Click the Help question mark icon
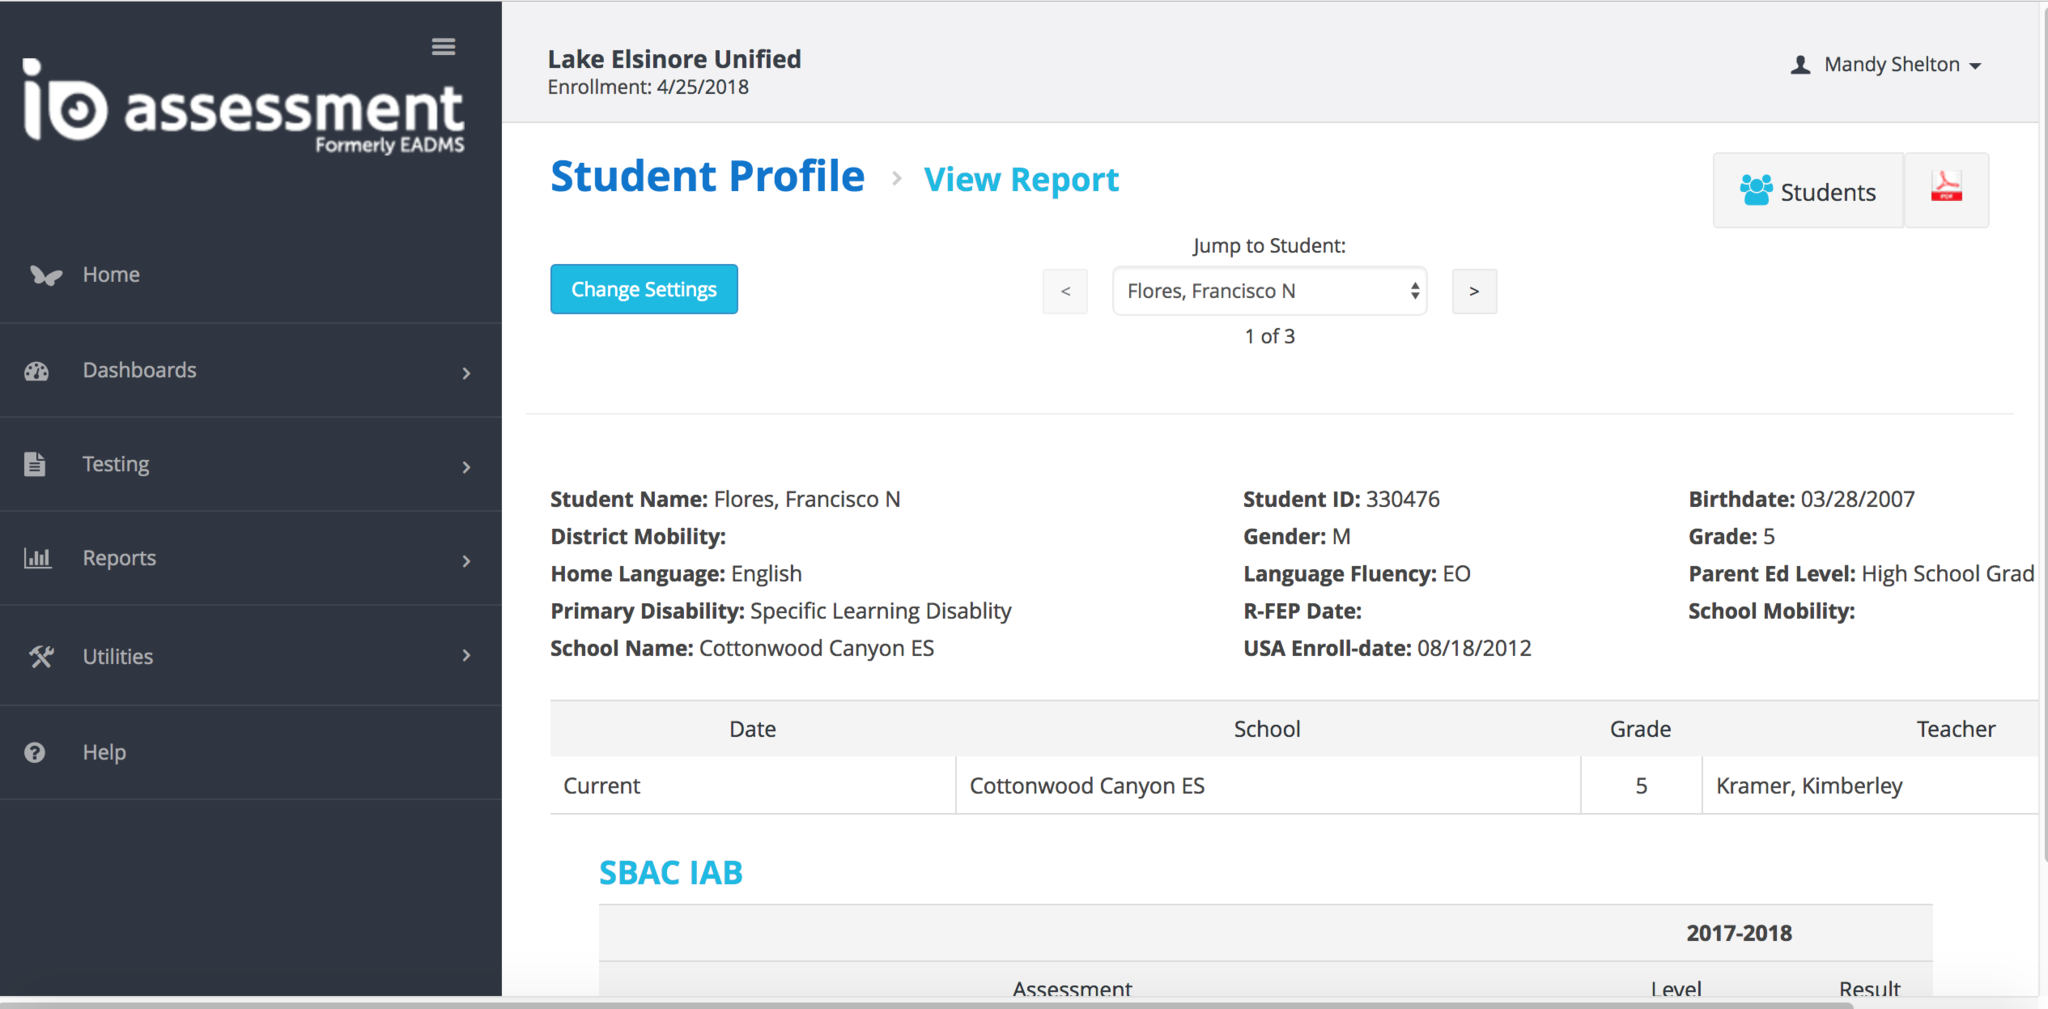 (x=35, y=753)
